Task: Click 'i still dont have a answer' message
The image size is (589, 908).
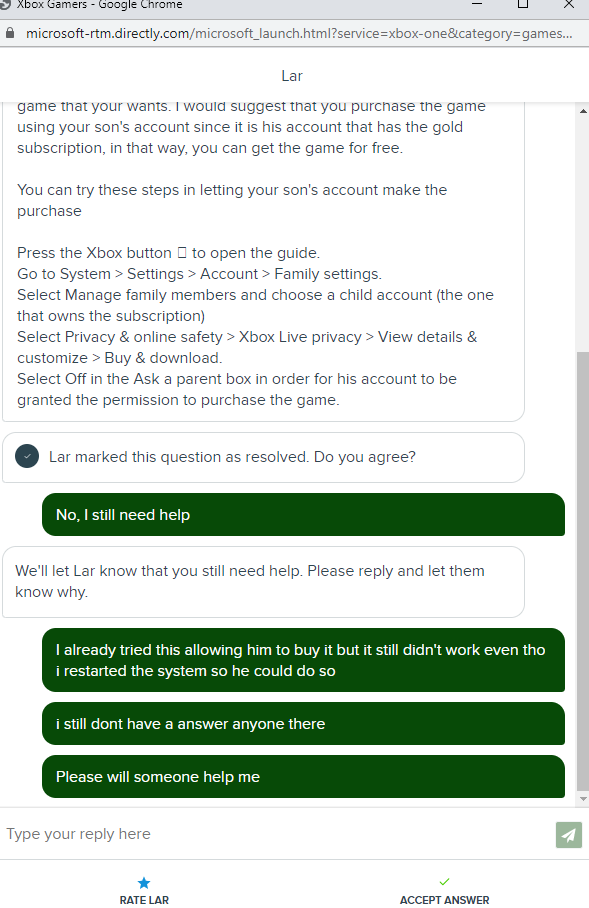Action: (x=303, y=724)
